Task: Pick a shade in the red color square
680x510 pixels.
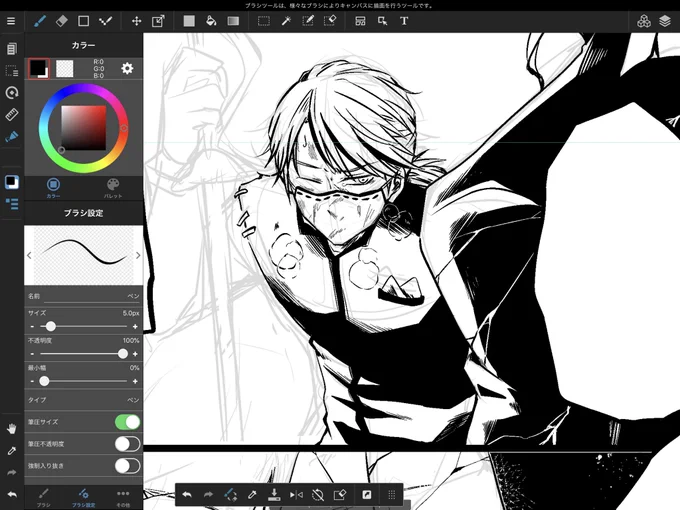Action: coord(84,128)
